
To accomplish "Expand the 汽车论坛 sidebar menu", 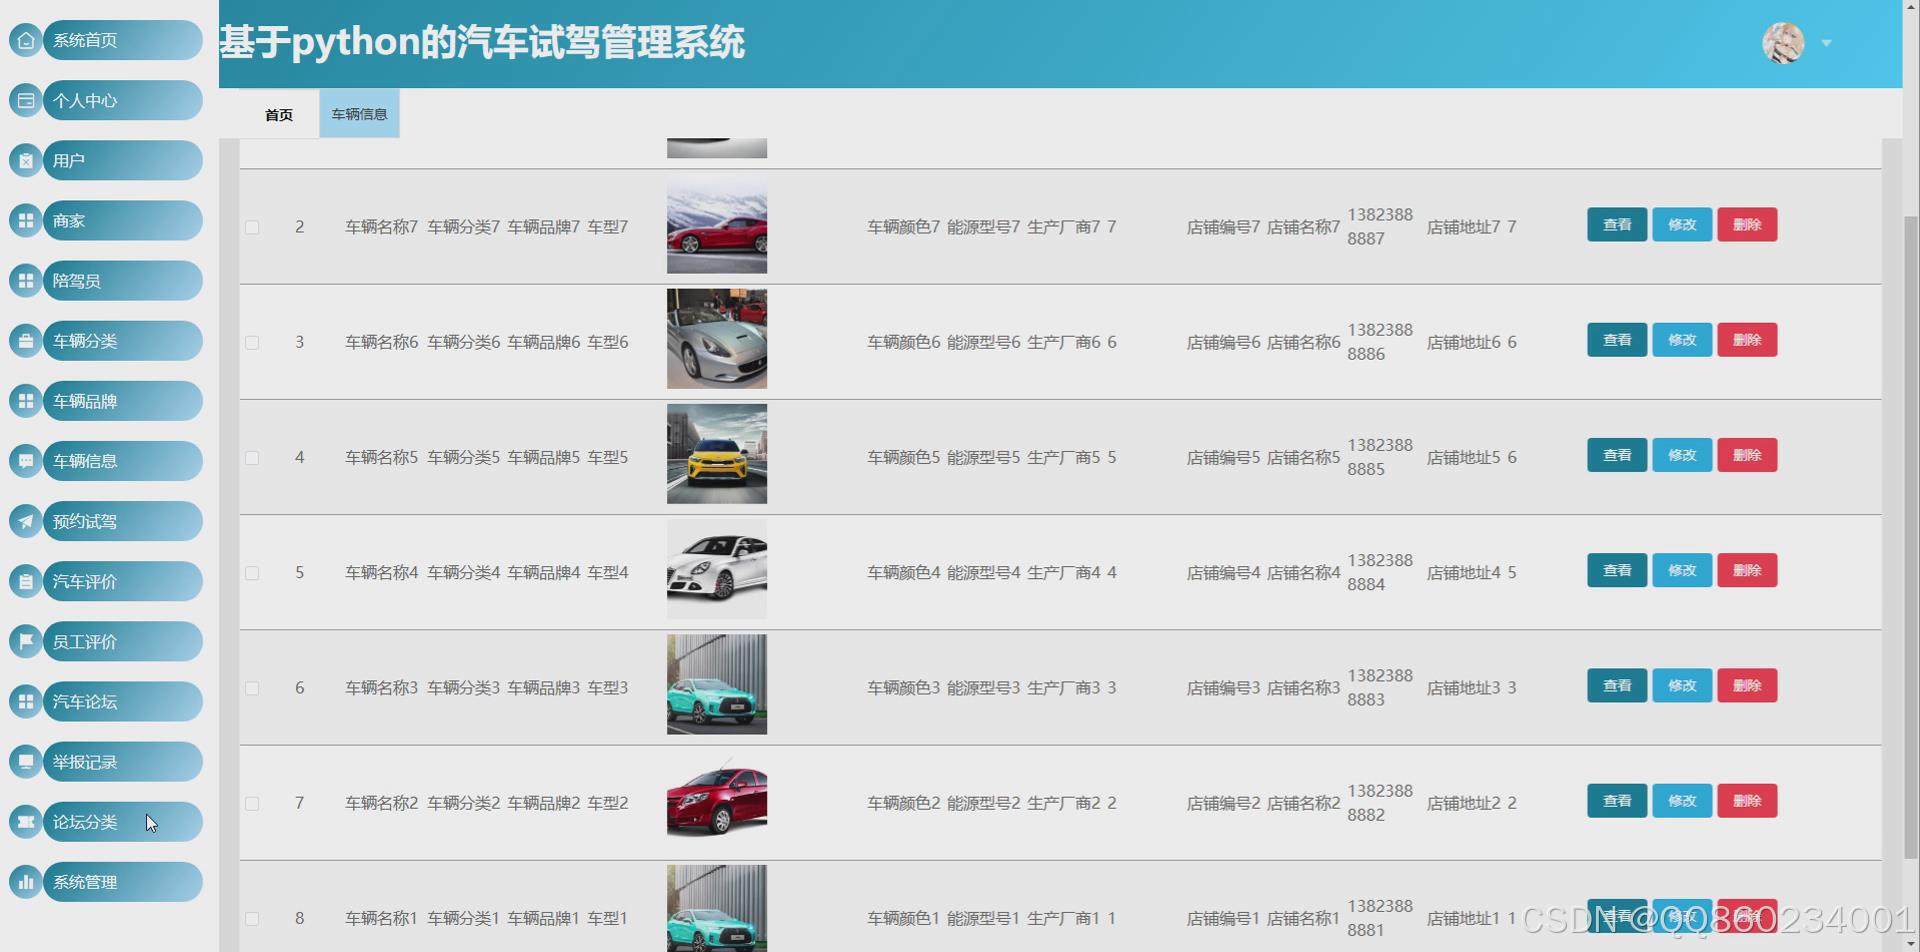I will click(x=122, y=702).
